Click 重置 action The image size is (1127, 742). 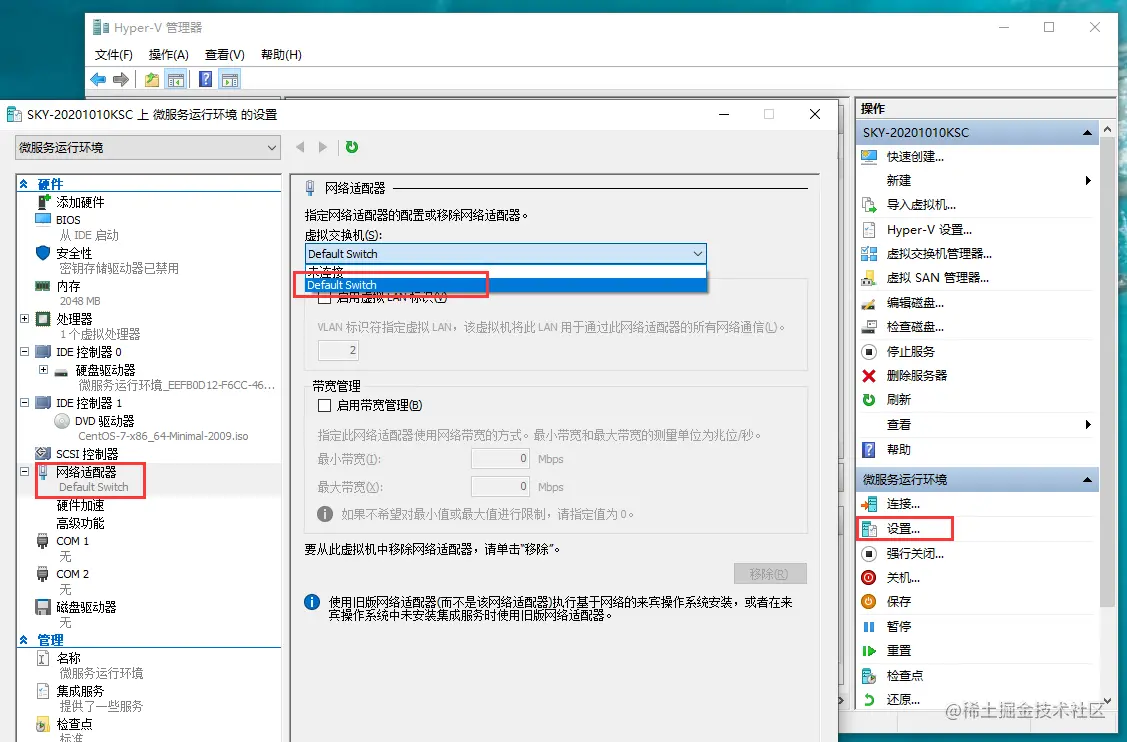pos(898,651)
